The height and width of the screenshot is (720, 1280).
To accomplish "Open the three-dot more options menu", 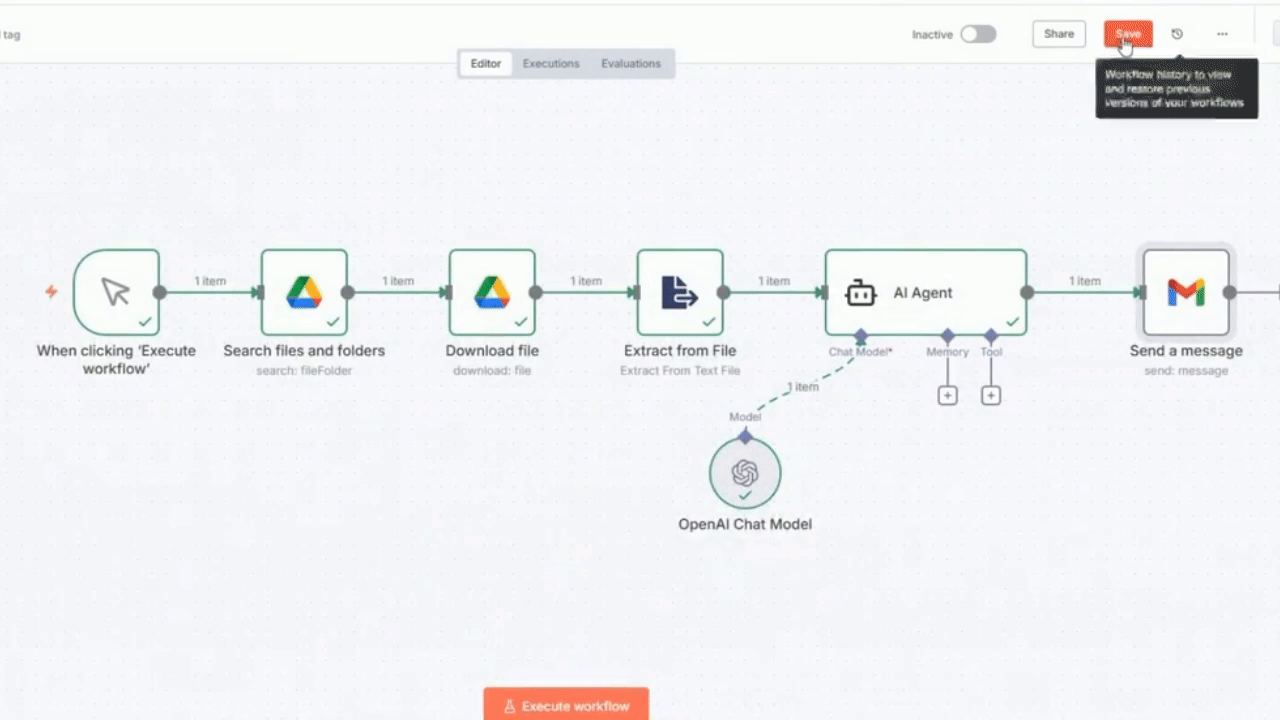I will (x=1222, y=34).
